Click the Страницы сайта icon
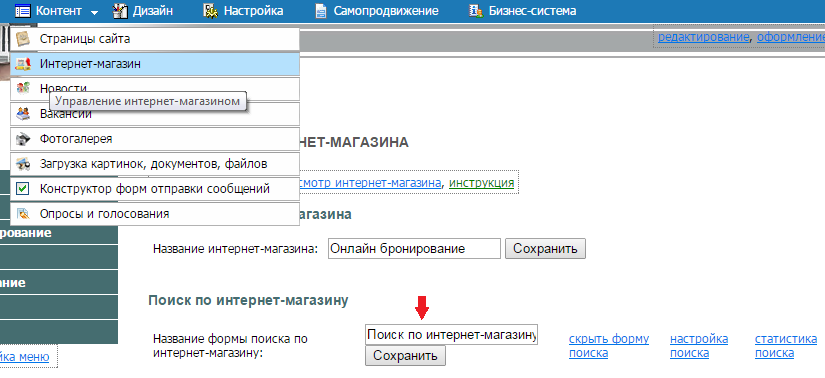Screen dimensions: 825x378 coord(23,39)
